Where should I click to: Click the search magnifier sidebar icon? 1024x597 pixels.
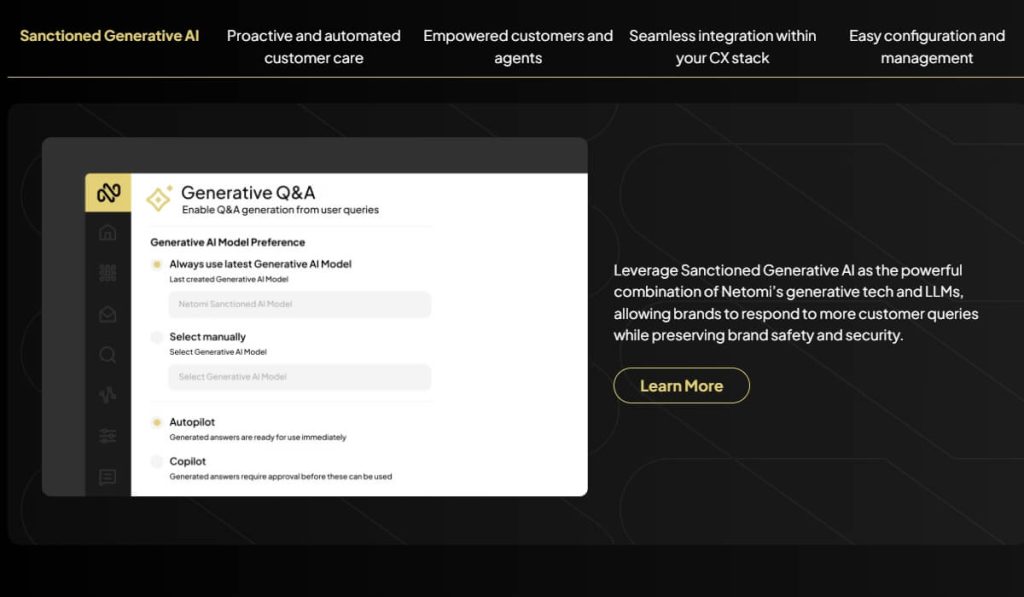[107, 354]
